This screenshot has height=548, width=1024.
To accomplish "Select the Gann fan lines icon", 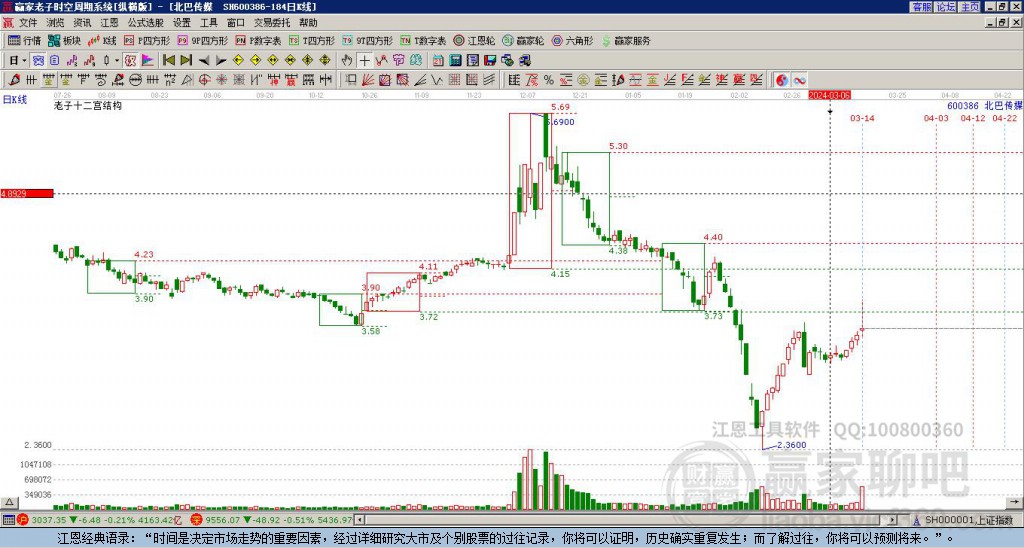I will (368, 80).
